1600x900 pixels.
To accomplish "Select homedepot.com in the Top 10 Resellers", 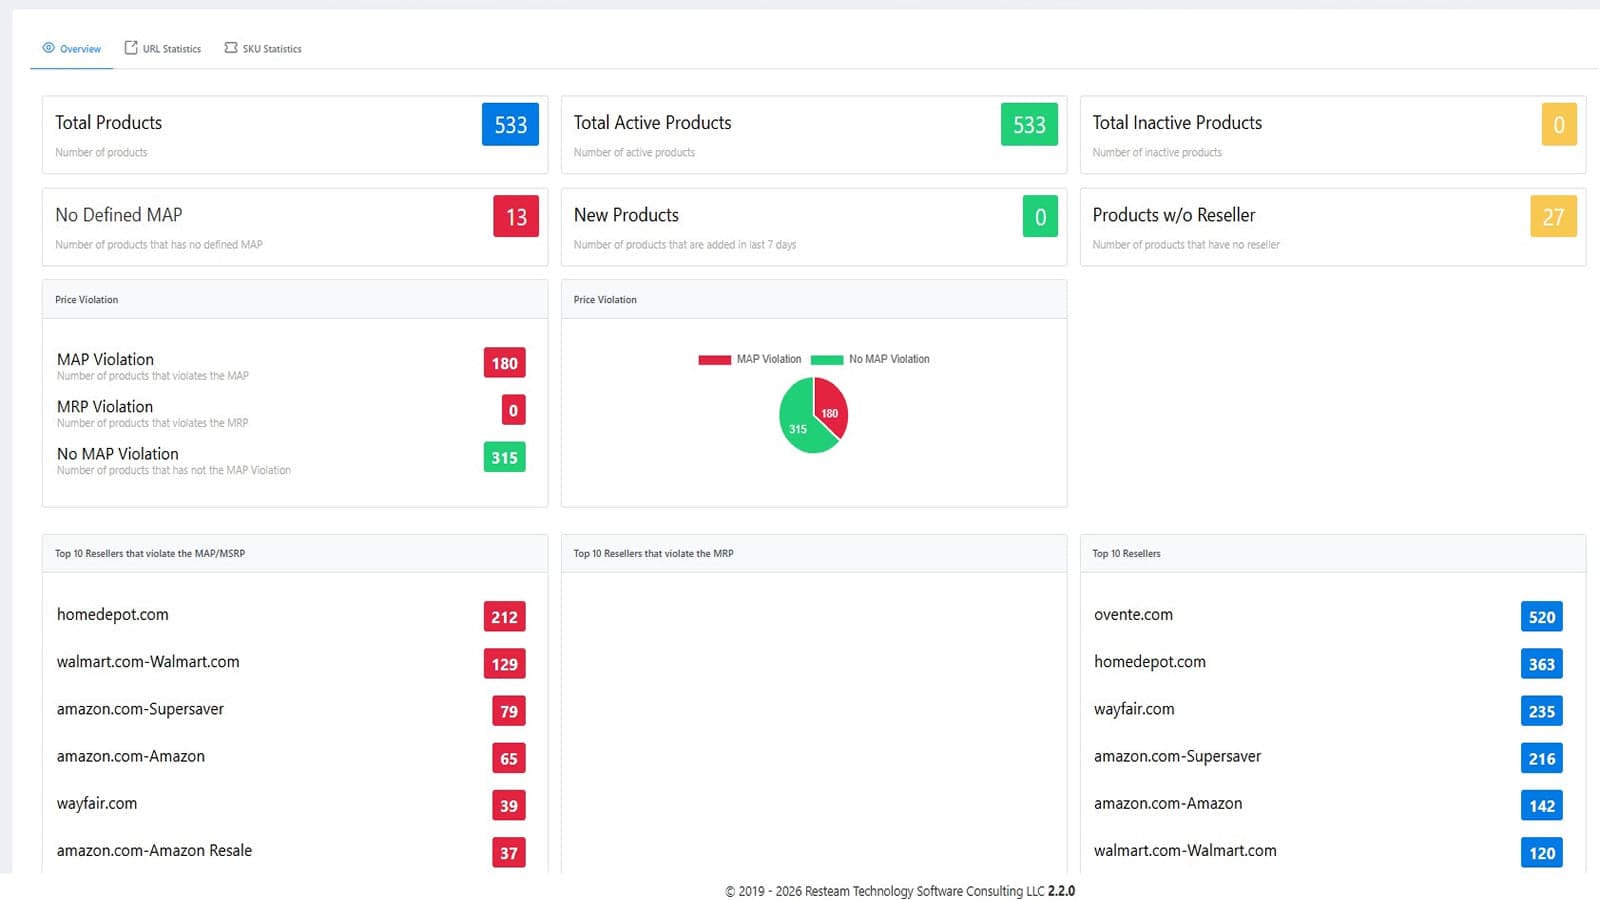I will pos(1150,661).
